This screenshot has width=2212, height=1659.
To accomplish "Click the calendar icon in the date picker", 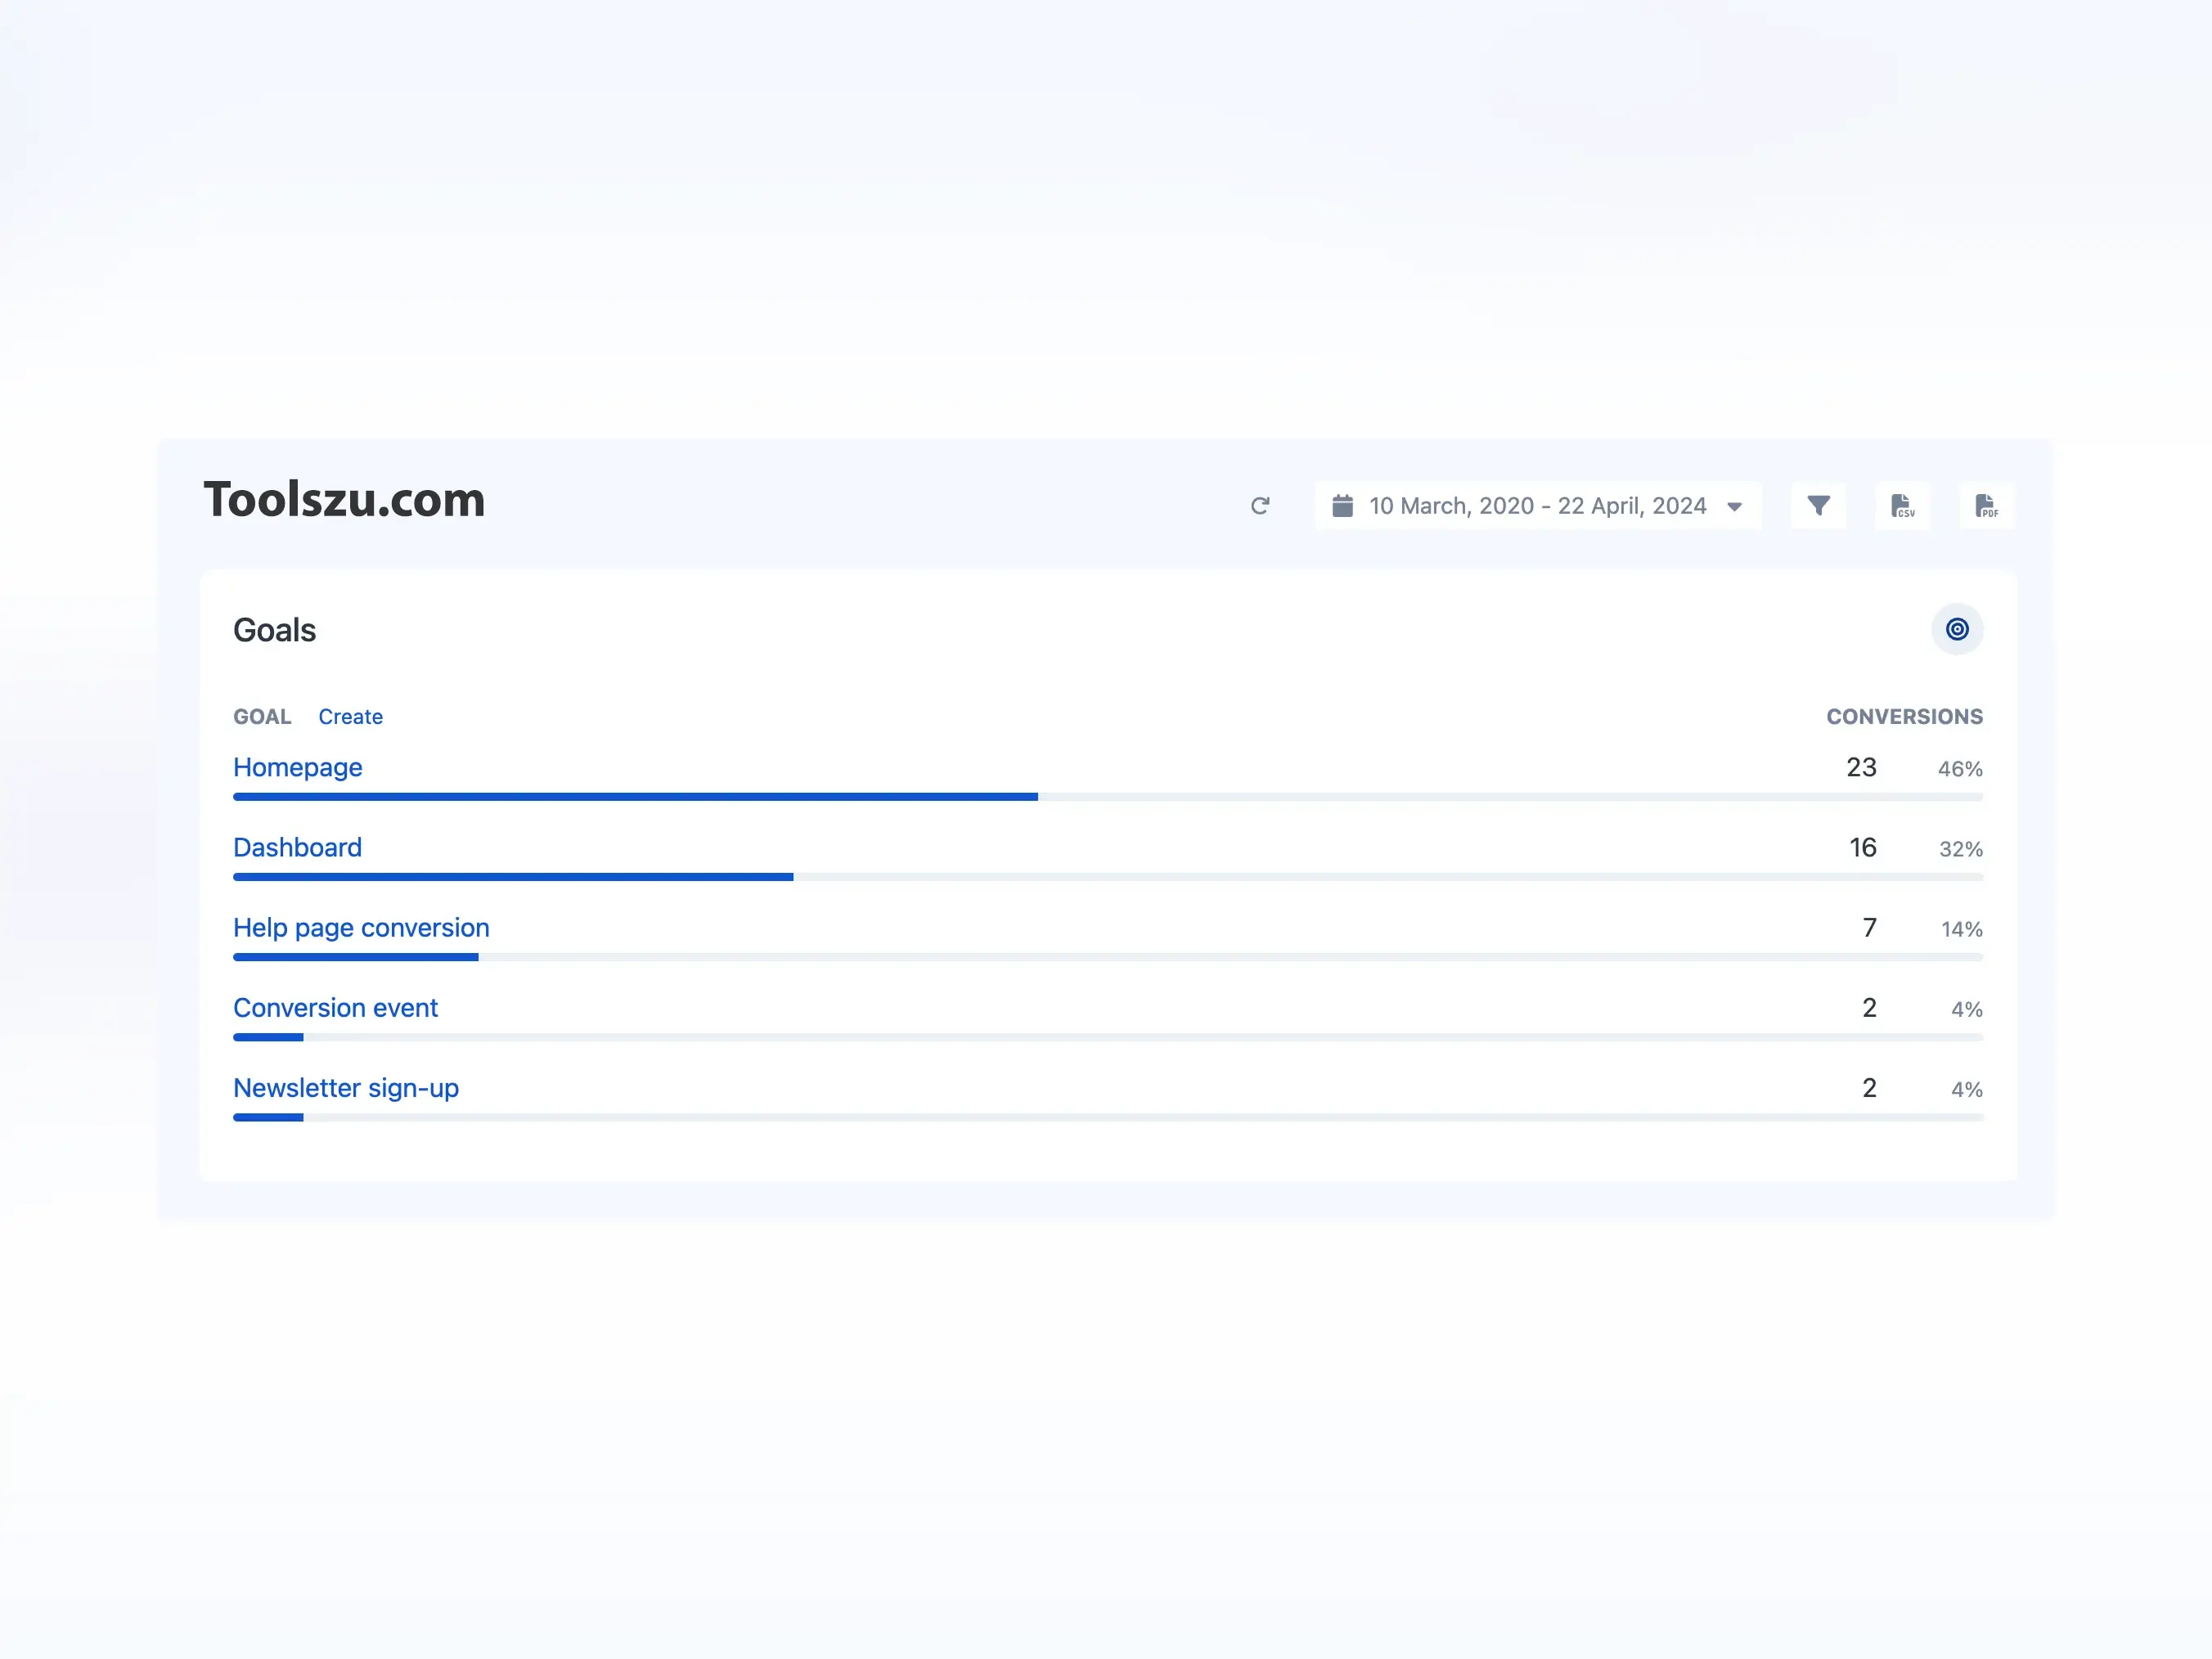I will (x=1344, y=506).
